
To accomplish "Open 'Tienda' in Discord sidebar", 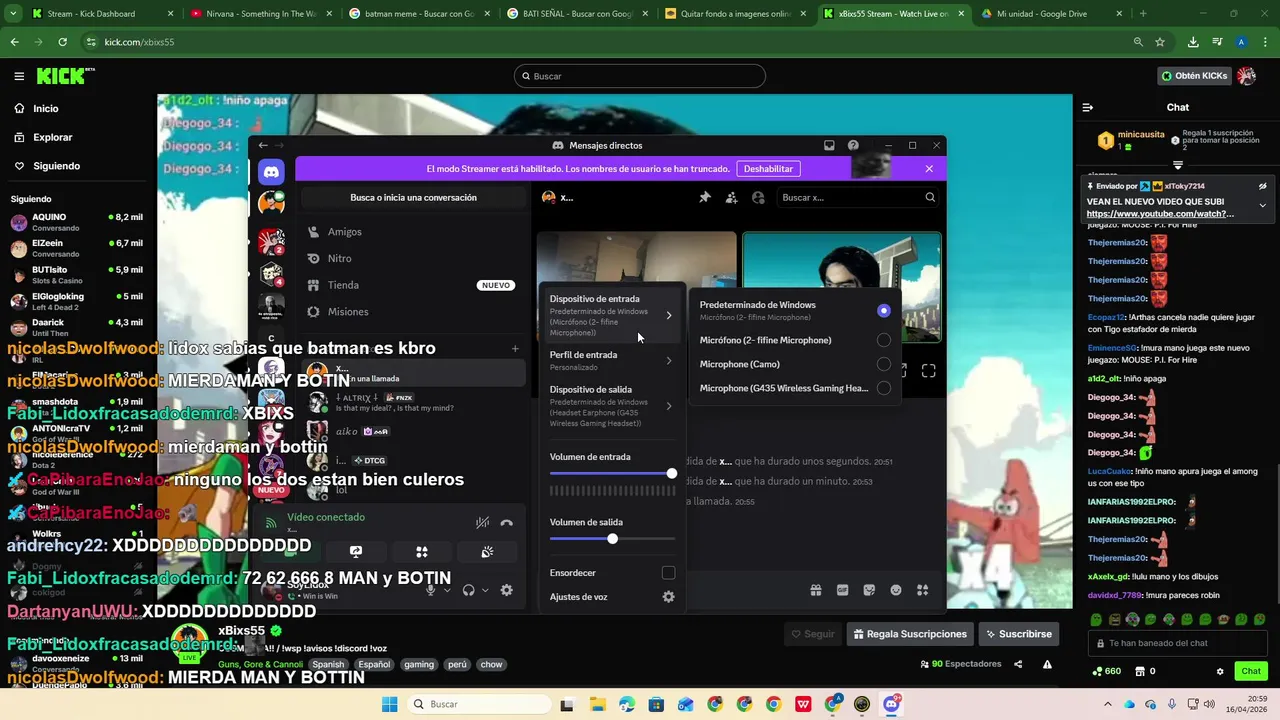I will tap(413, 285).
